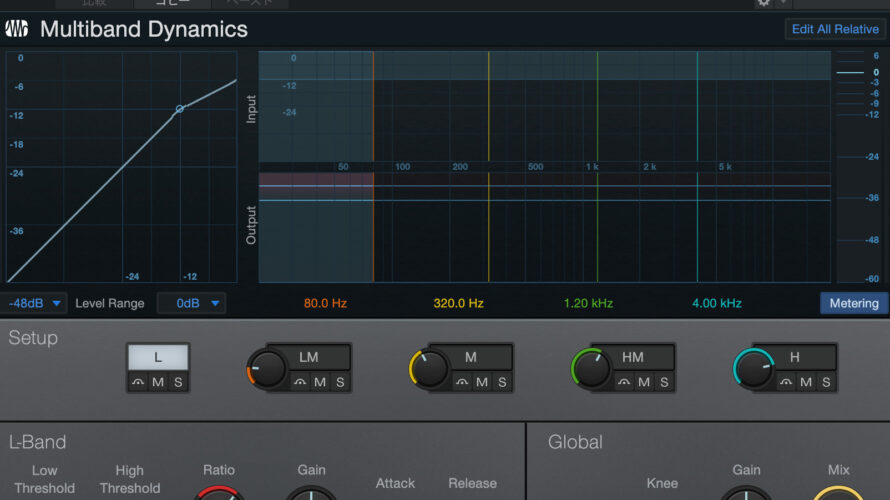Click the High Threshold label
890x500 pixels.
130,480
